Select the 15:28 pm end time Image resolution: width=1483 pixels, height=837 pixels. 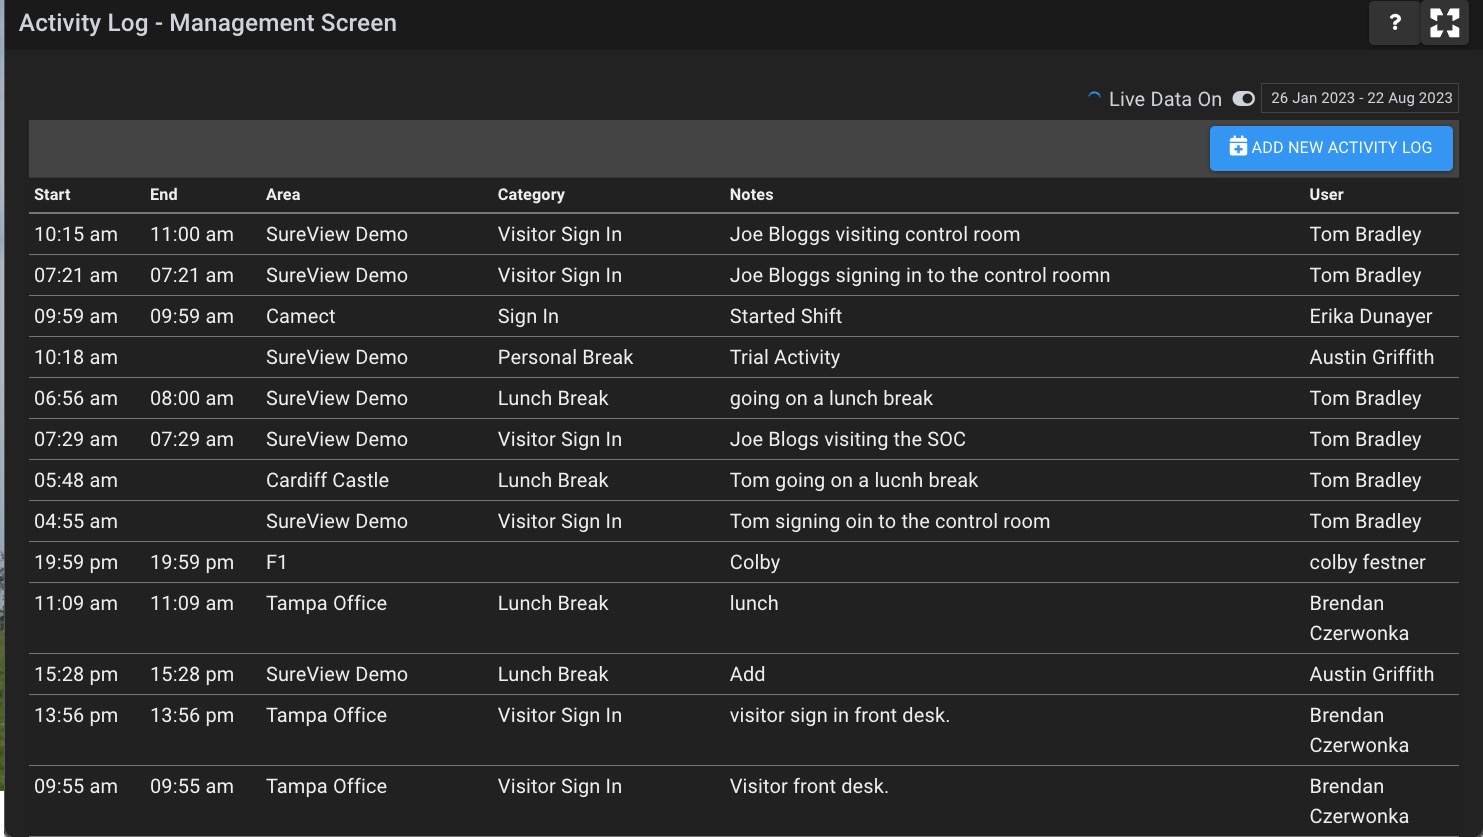(192, 674)
